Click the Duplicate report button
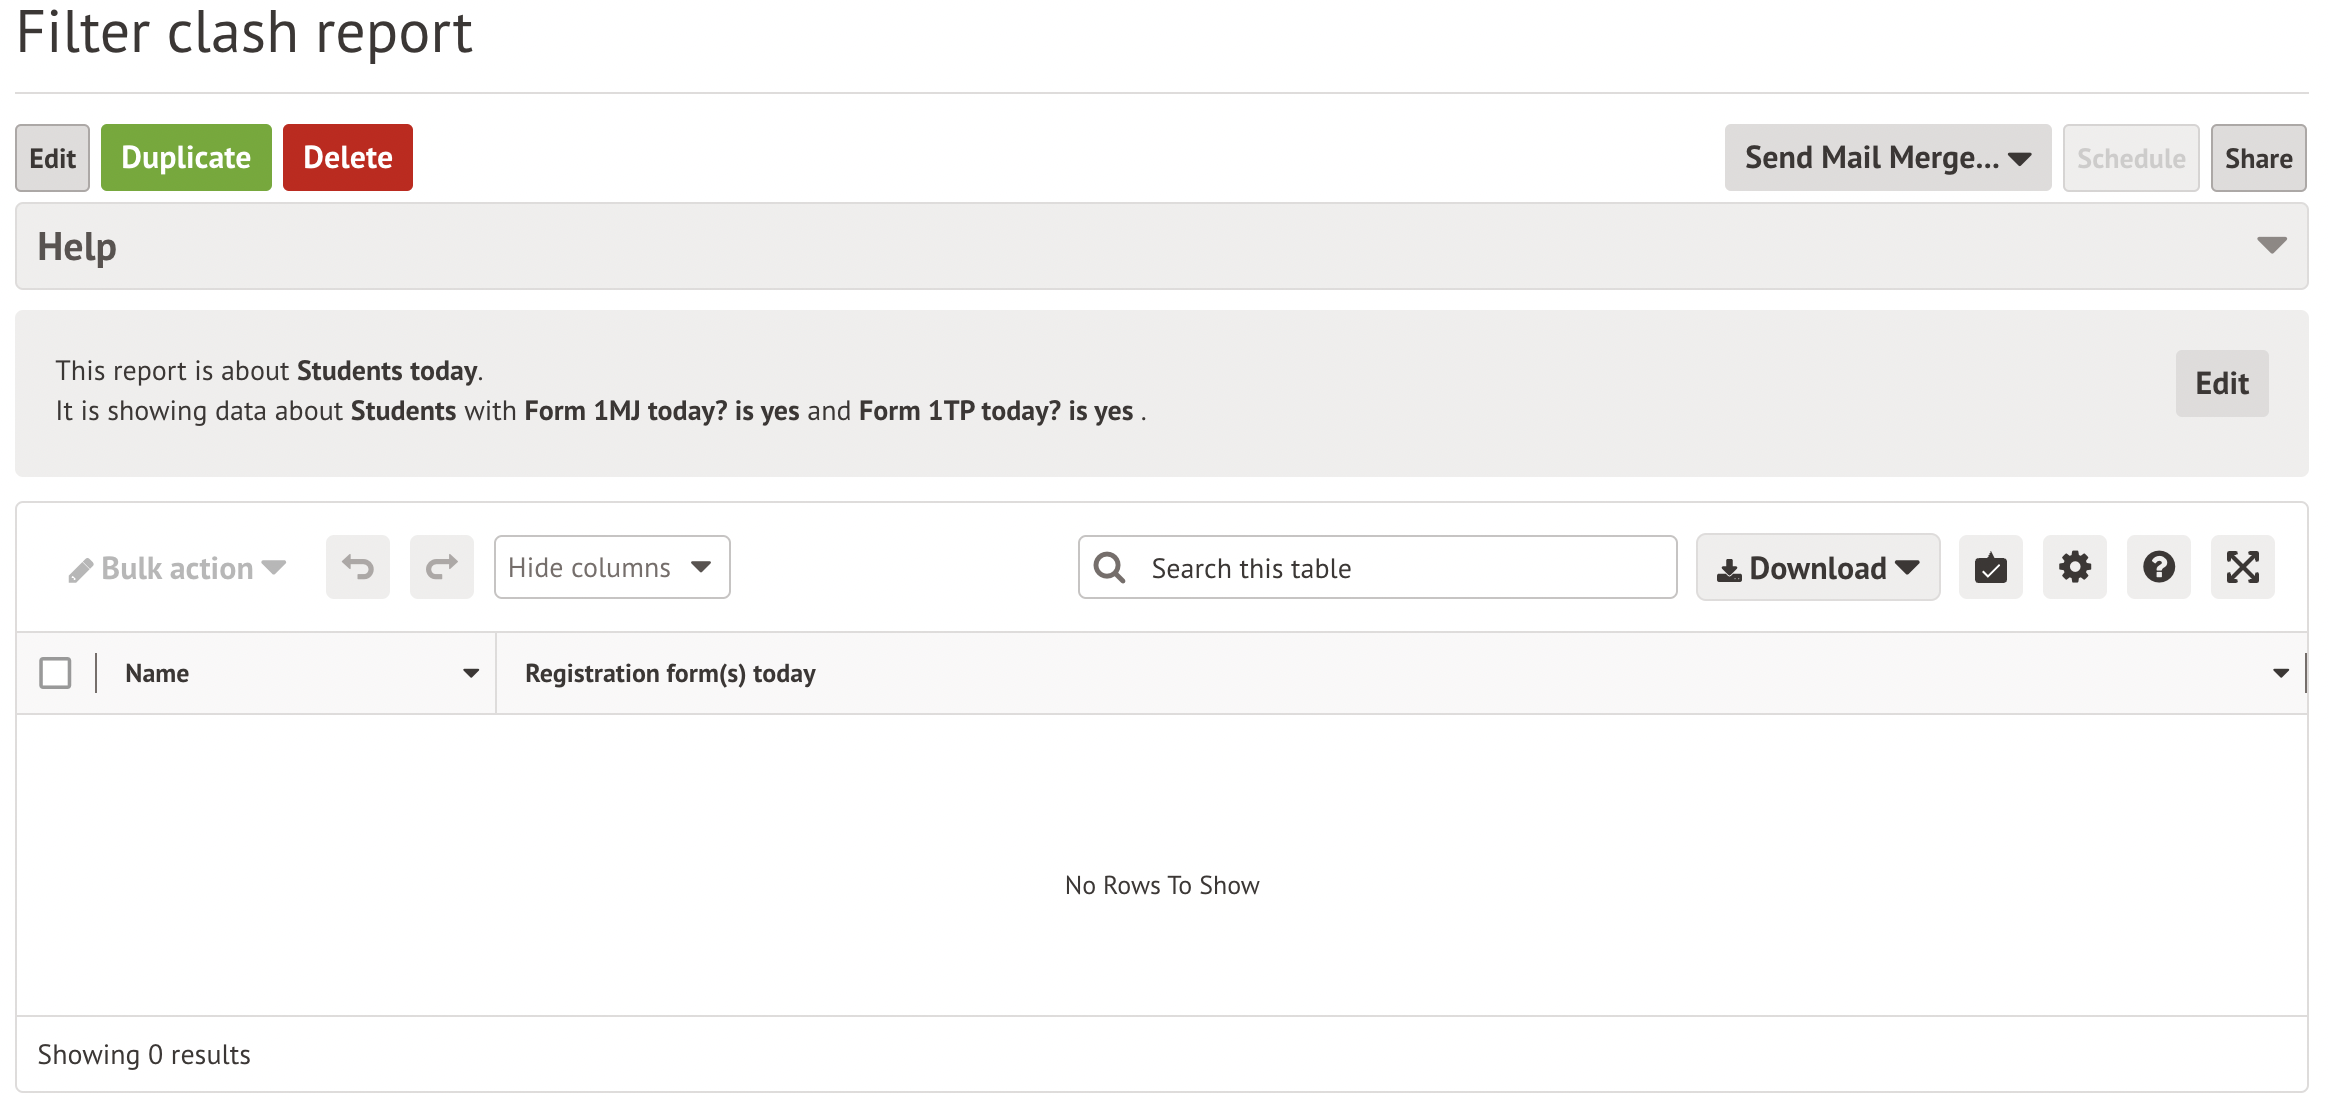 tap(184, 156)
